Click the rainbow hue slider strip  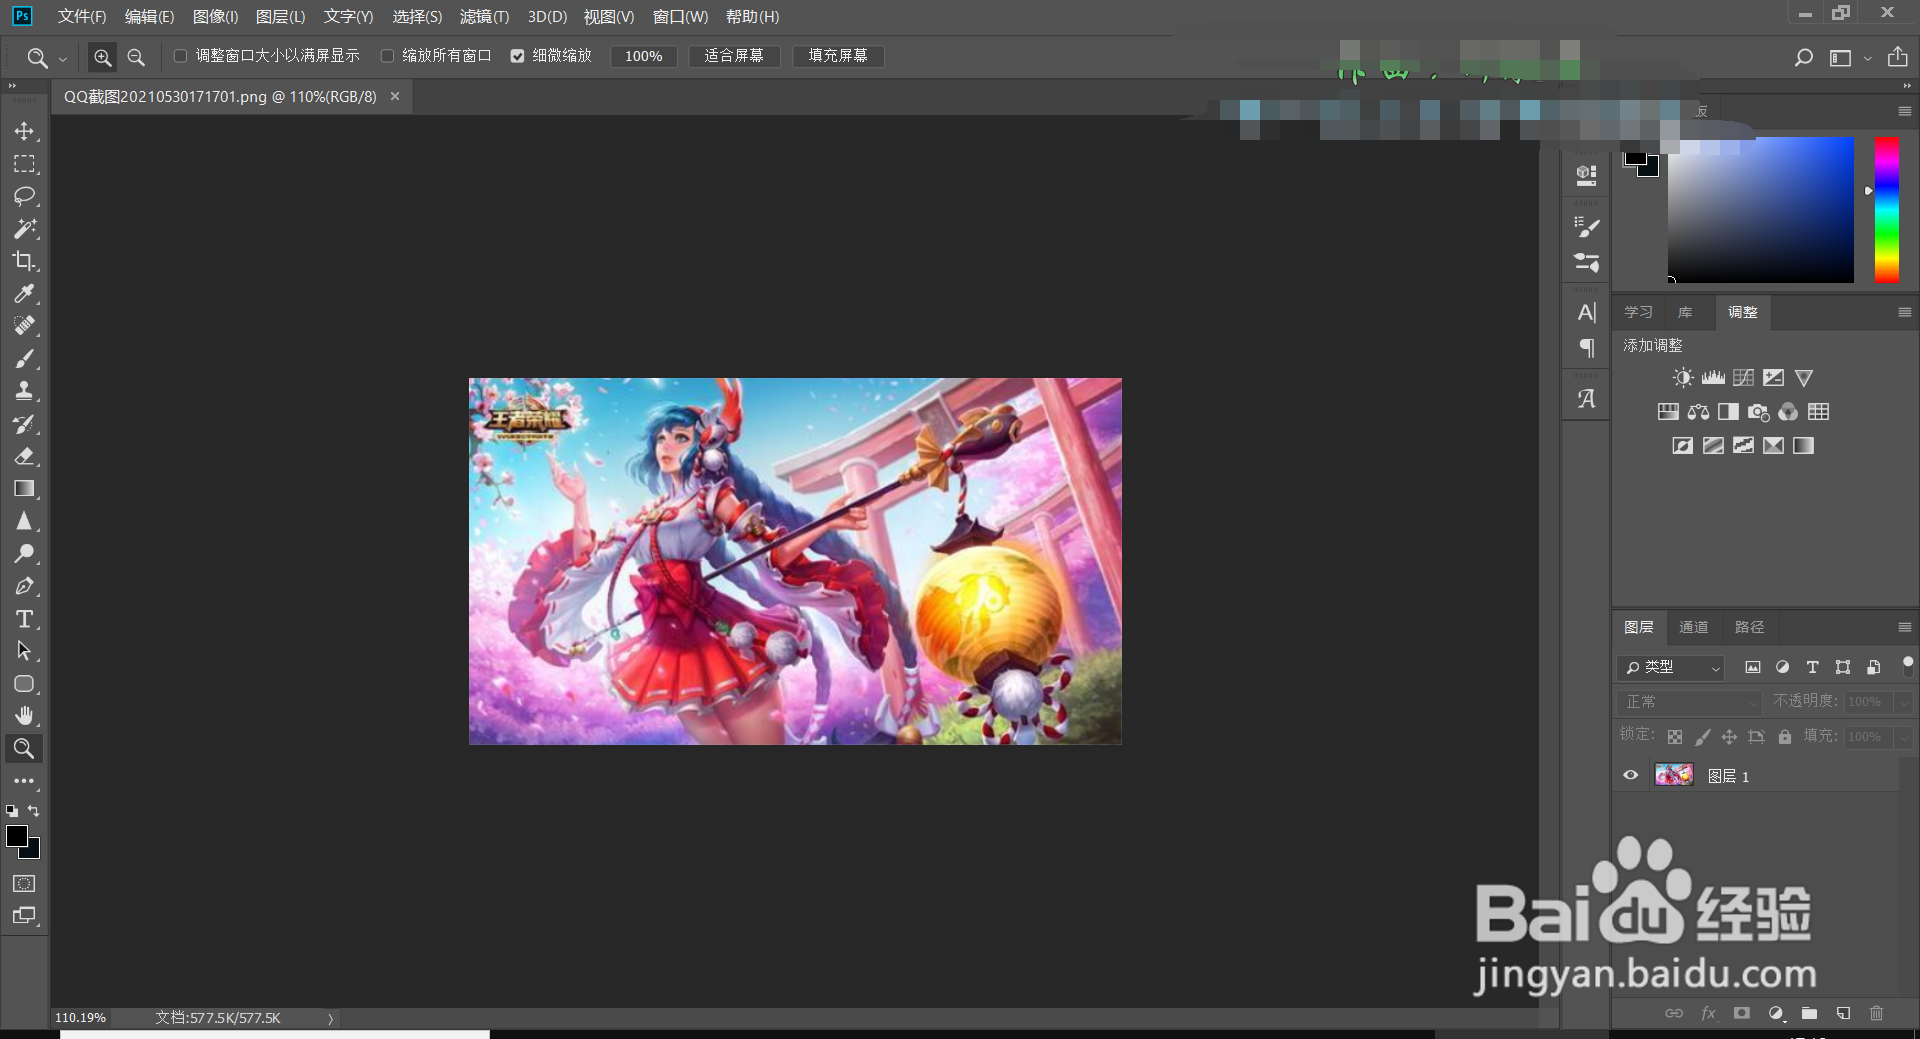tap(1887, 210)
